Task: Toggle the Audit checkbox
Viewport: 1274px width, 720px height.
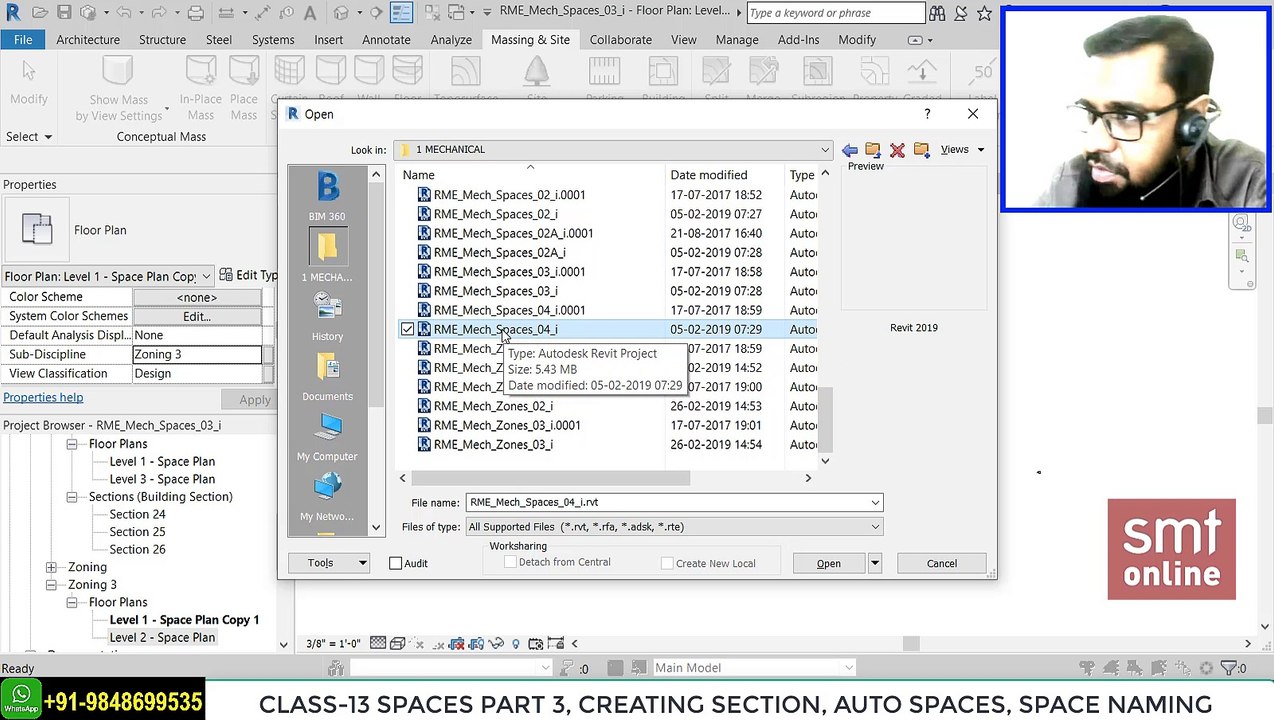Action: point(396,564)
